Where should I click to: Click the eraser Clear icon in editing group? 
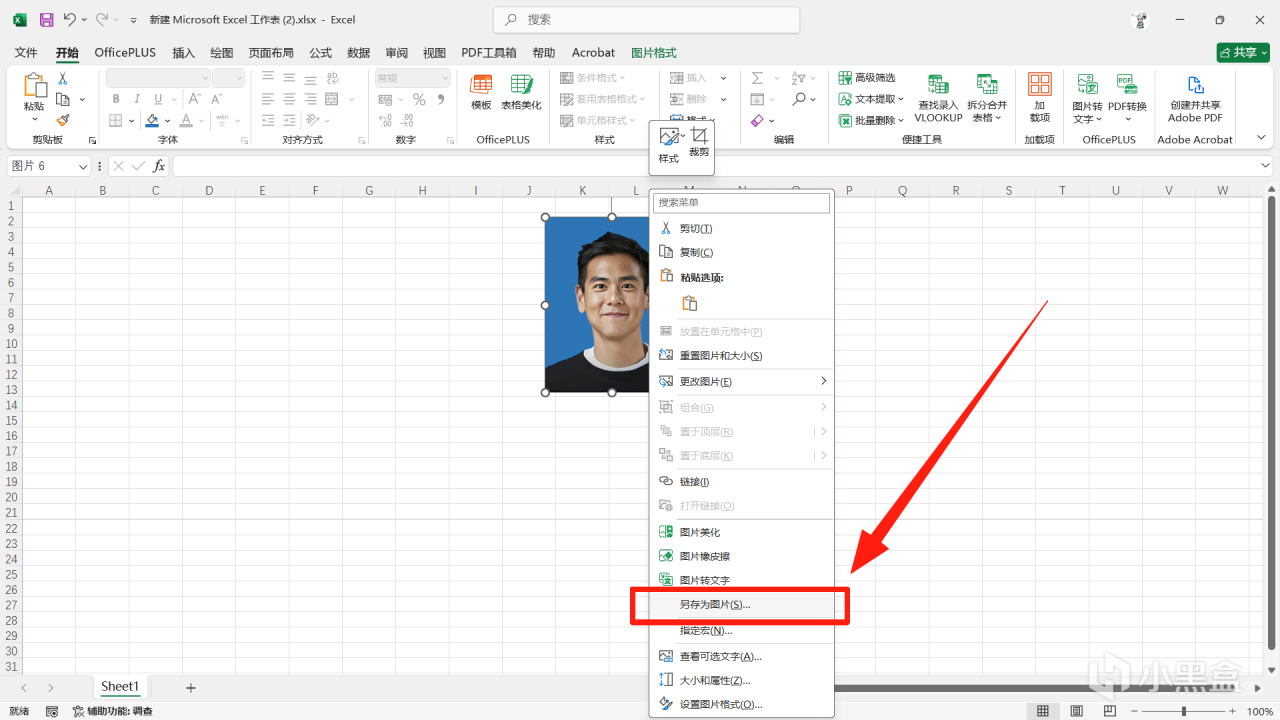coord(757,120)
